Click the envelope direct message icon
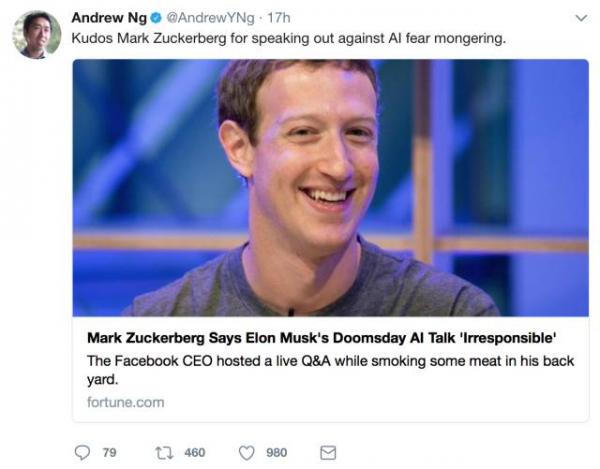The height and width of the screenshot is (469, 600). pos(327,453)
